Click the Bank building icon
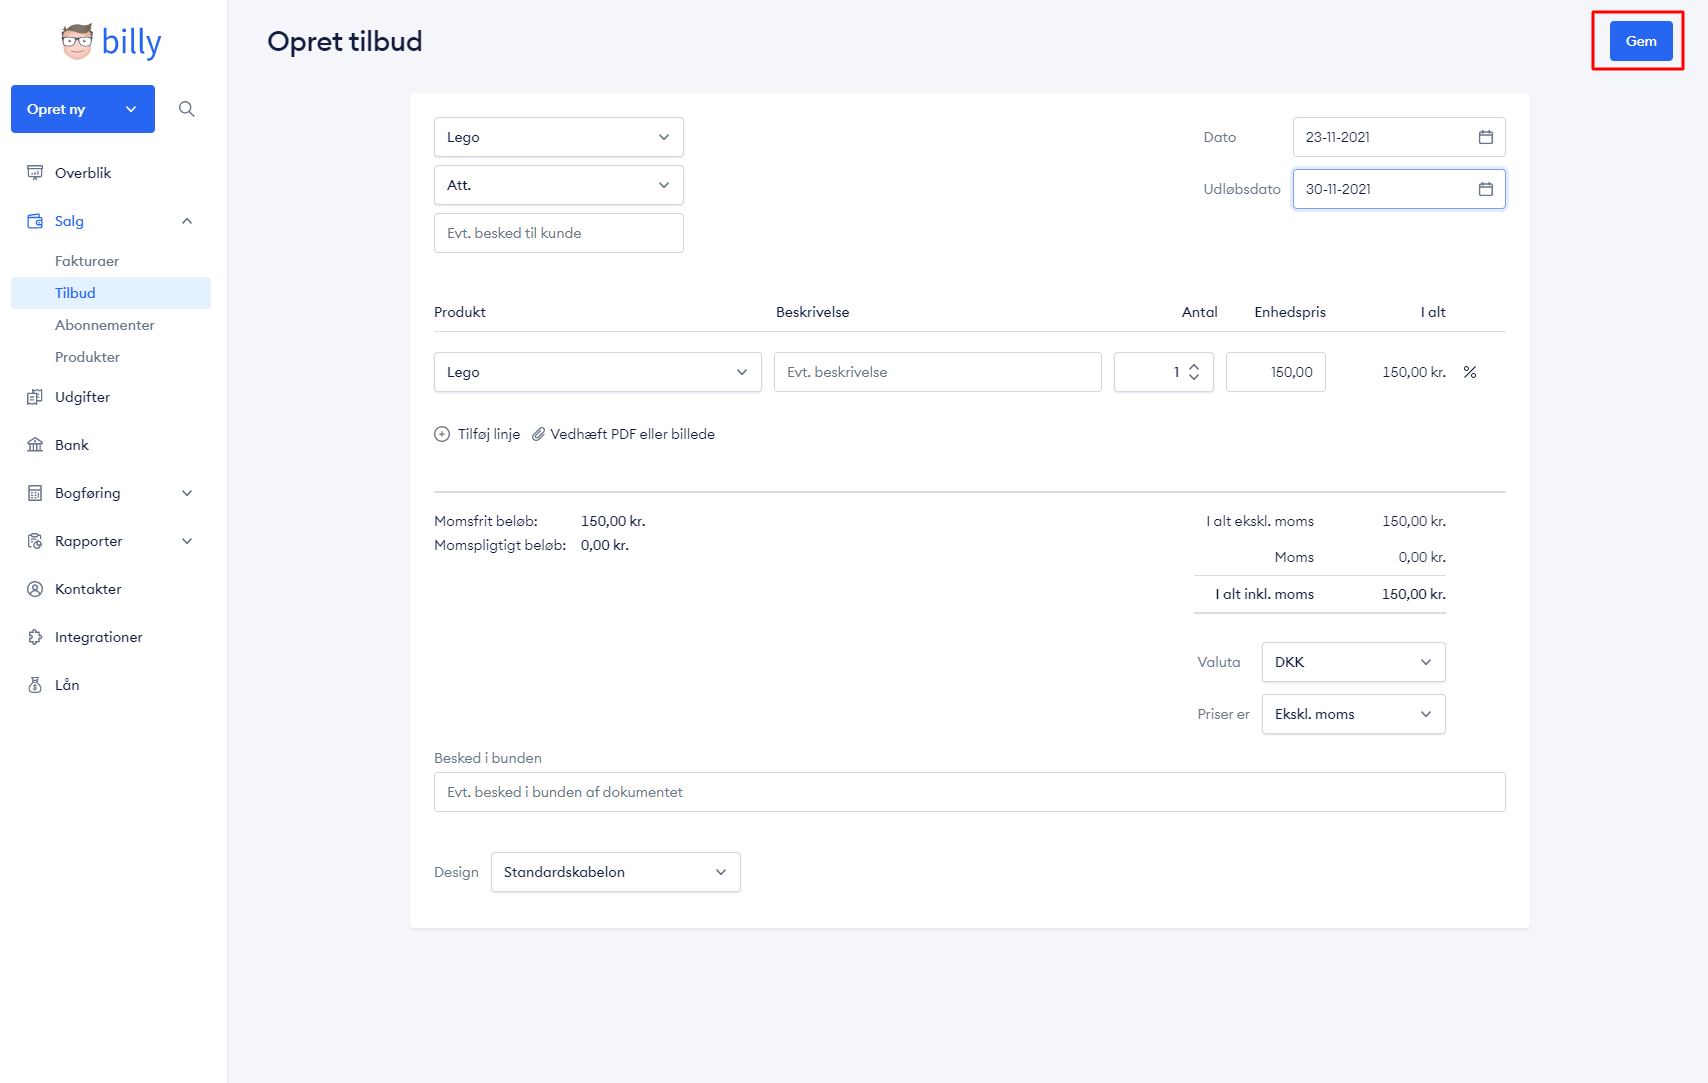 pyautogui.click(x=35, y=445)
